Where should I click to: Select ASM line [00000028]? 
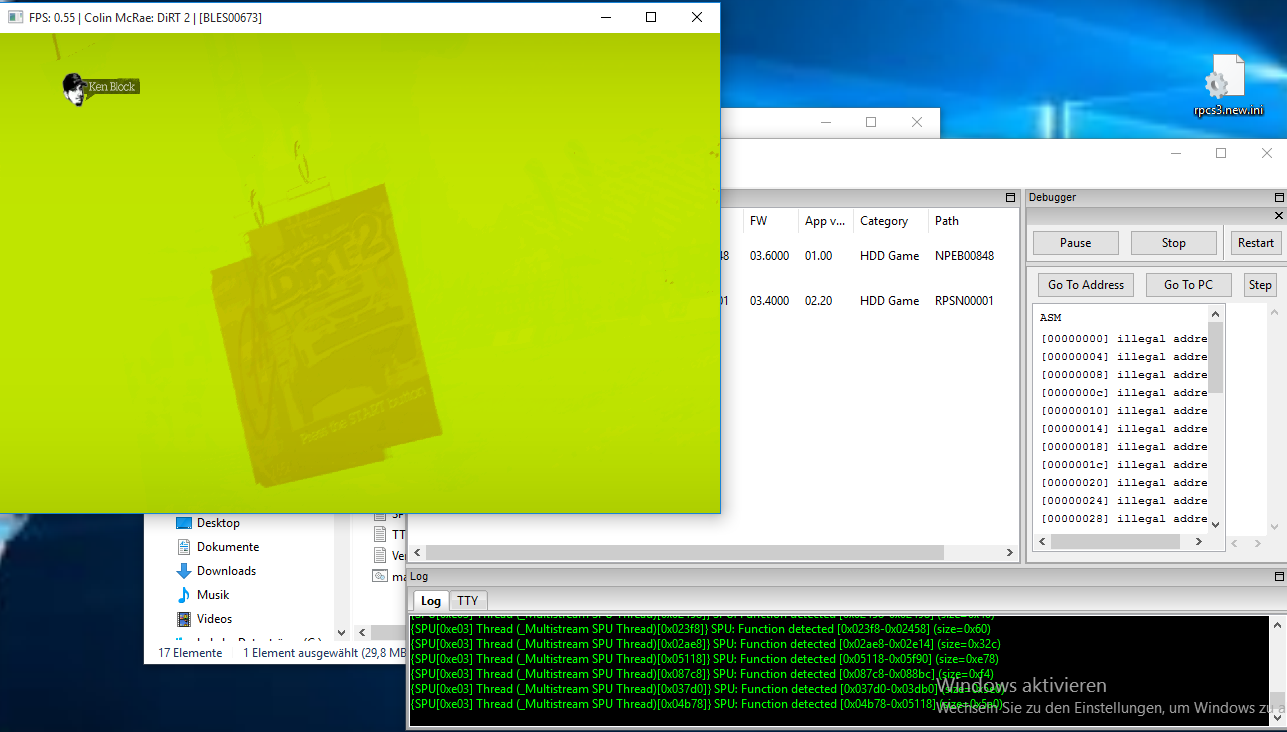pos(1124,519)
